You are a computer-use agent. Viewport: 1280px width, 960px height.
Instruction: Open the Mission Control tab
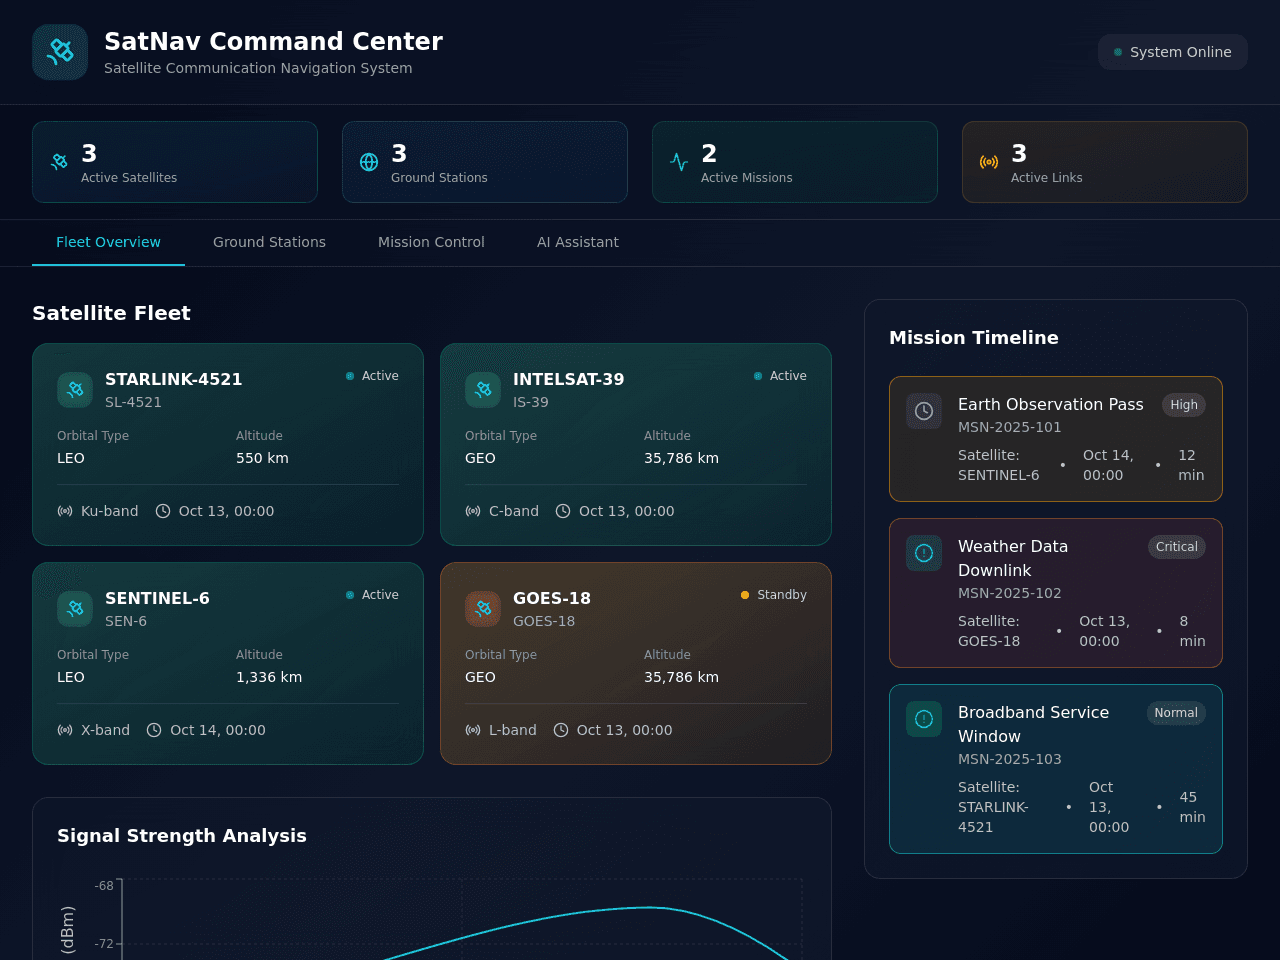(x=431, y=242)
